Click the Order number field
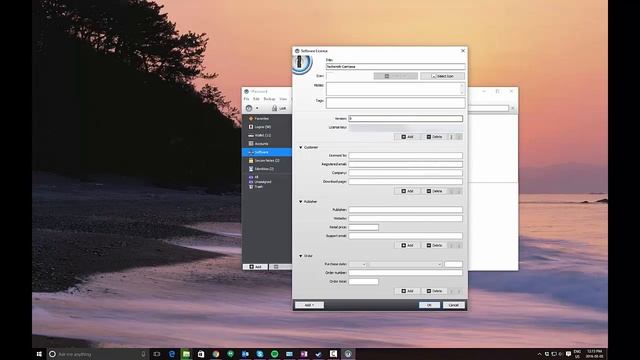The image size is (640, 360). tap(405, 273)
